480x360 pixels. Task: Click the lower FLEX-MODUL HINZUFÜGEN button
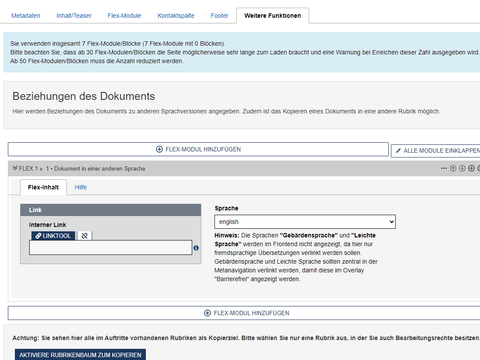click(244, 313)
